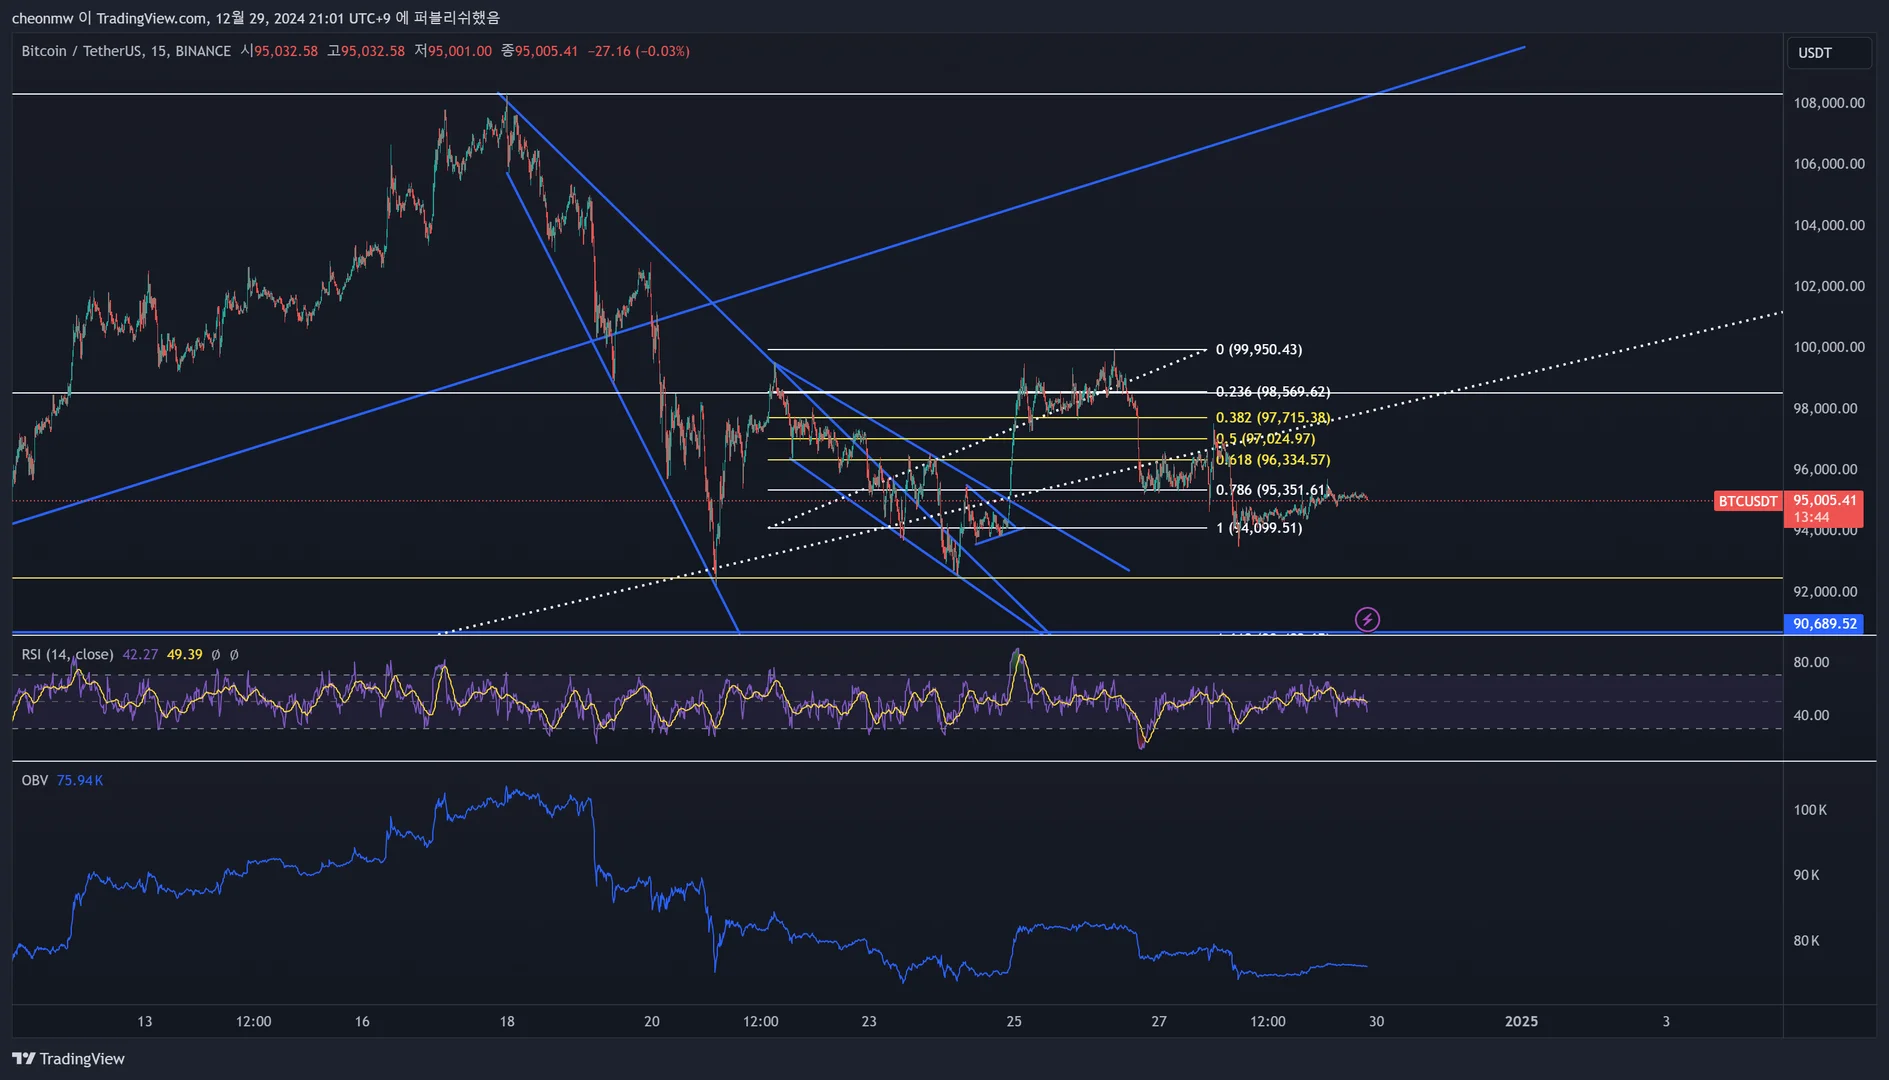
Task: Click the date label 23 on time axis
Action: click(869, 1021)
